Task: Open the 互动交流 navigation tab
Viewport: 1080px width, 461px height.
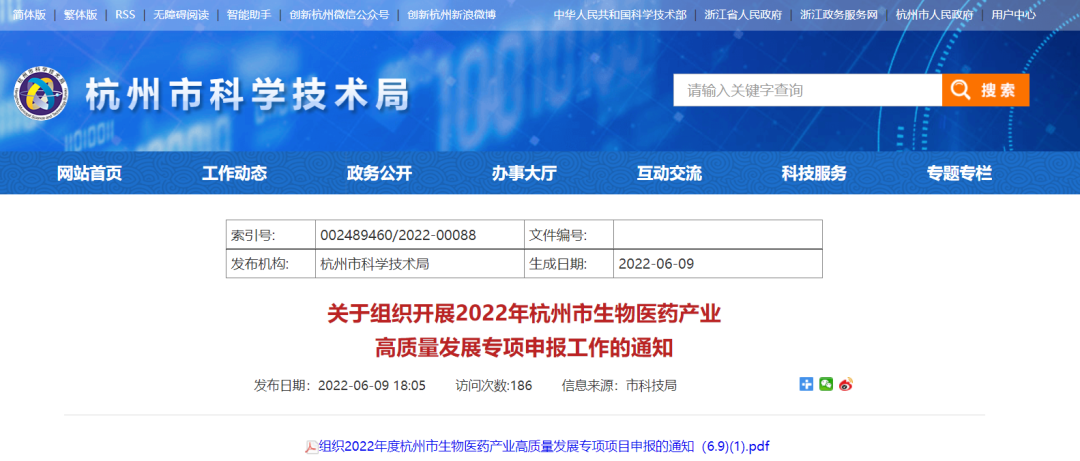Action: [669, 173]
